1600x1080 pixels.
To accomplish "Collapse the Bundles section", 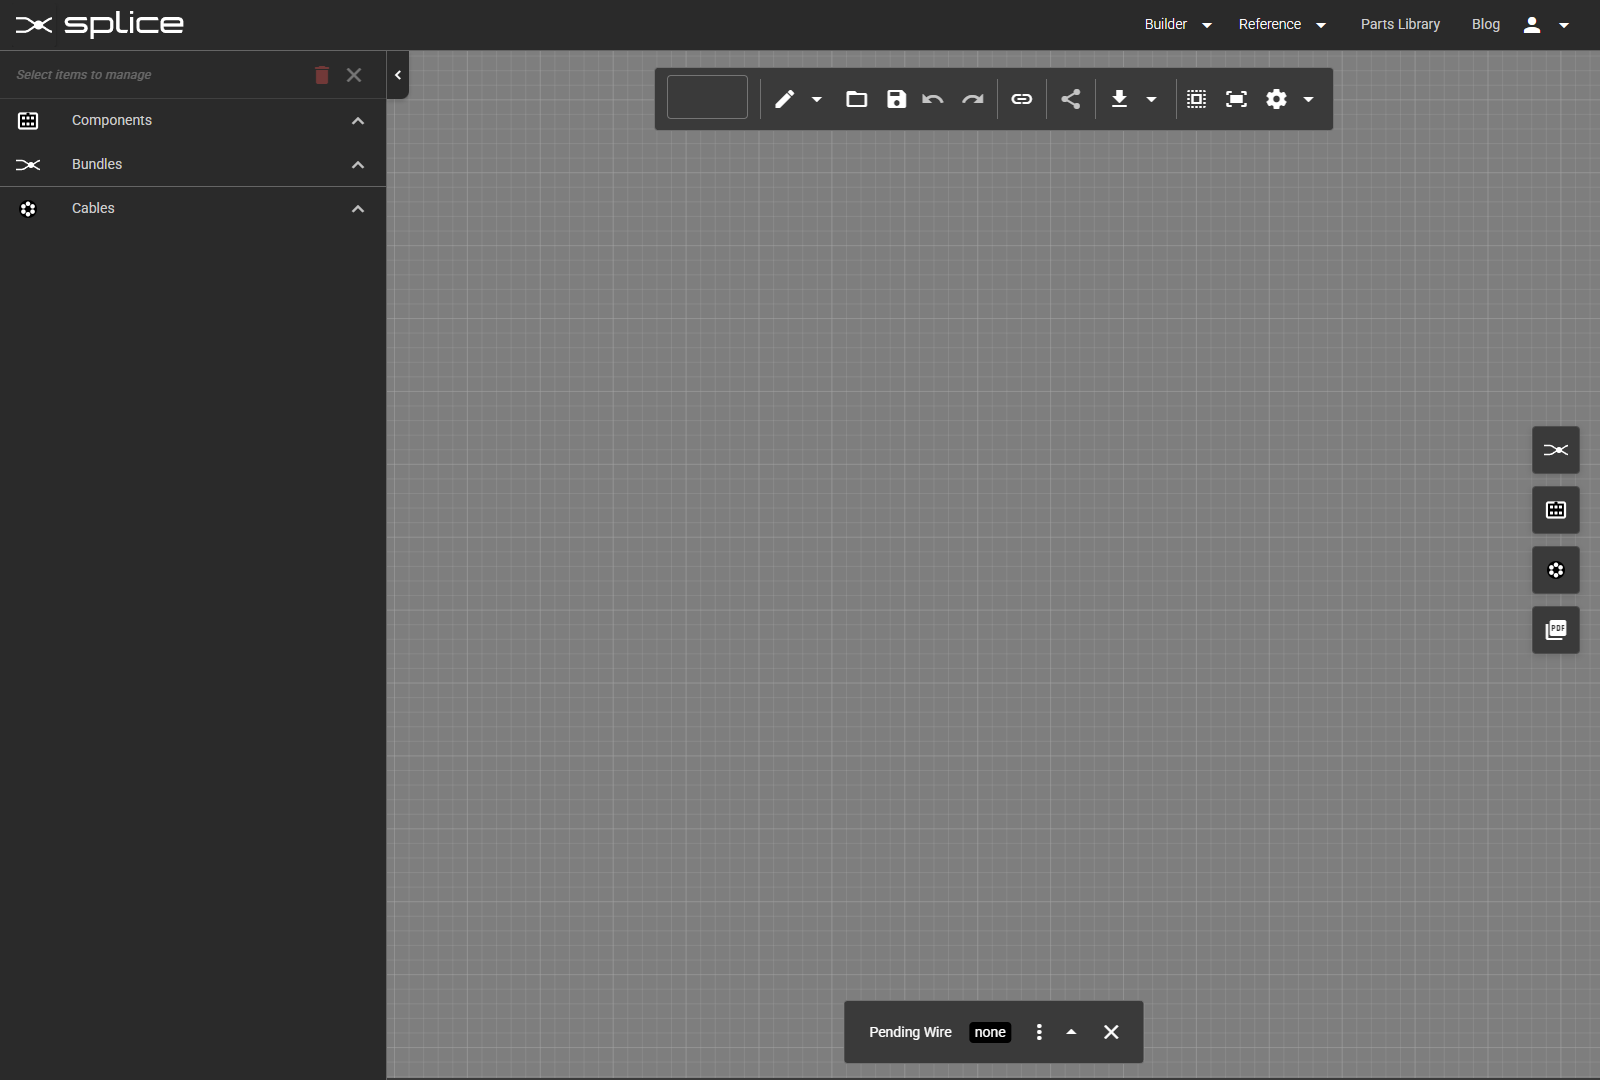I will click(357, 165).
